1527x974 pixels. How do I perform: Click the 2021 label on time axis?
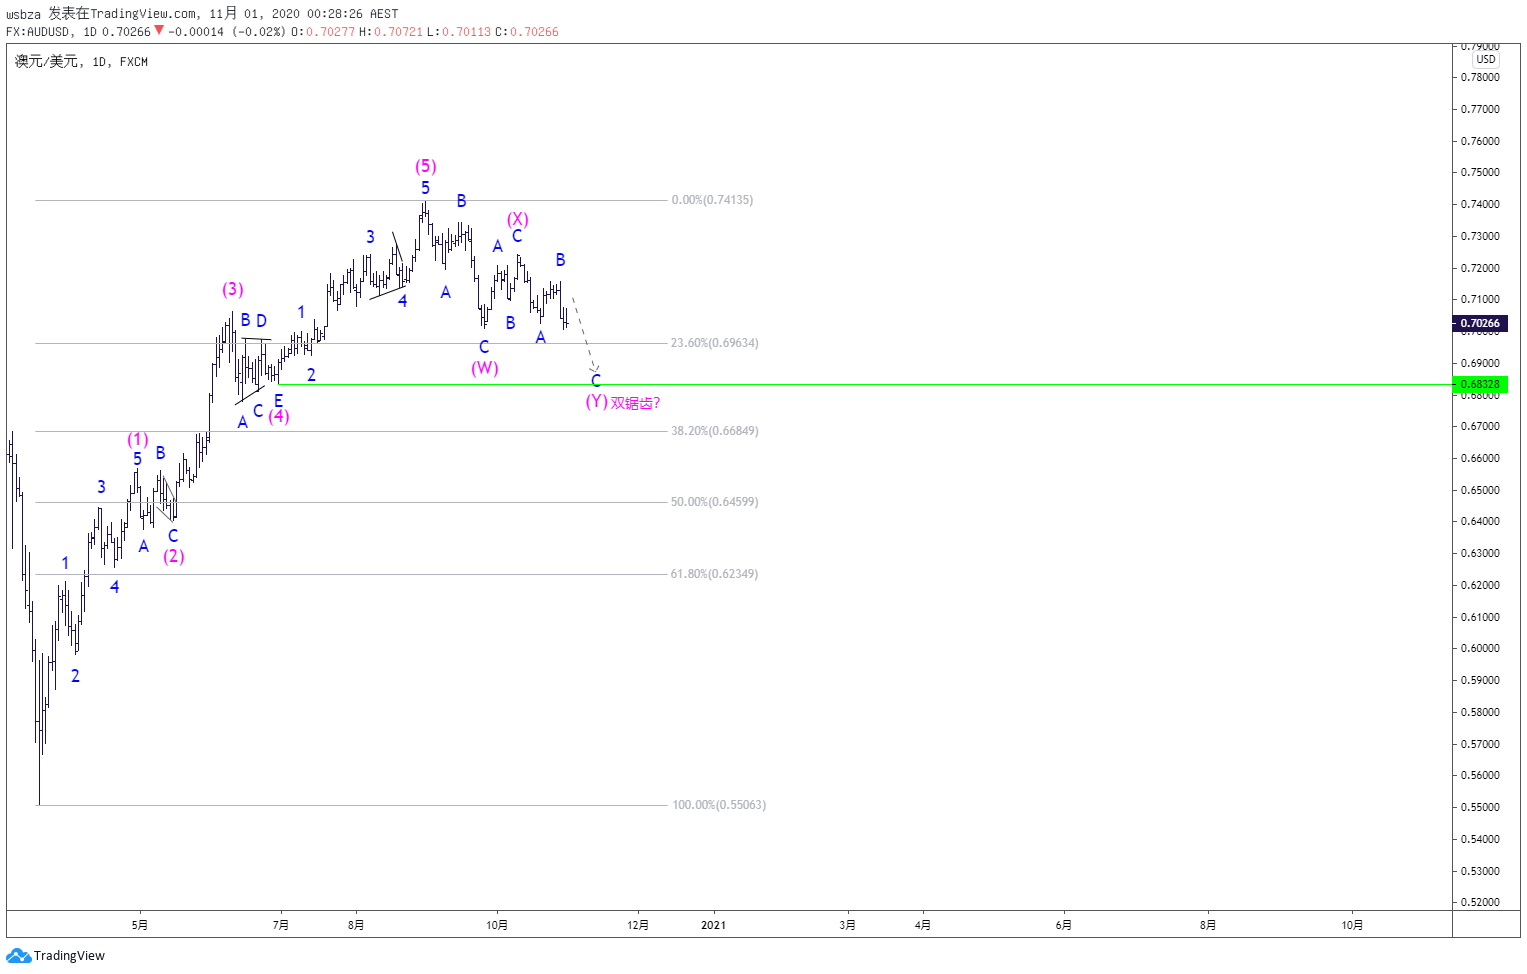tap(713, 925)
